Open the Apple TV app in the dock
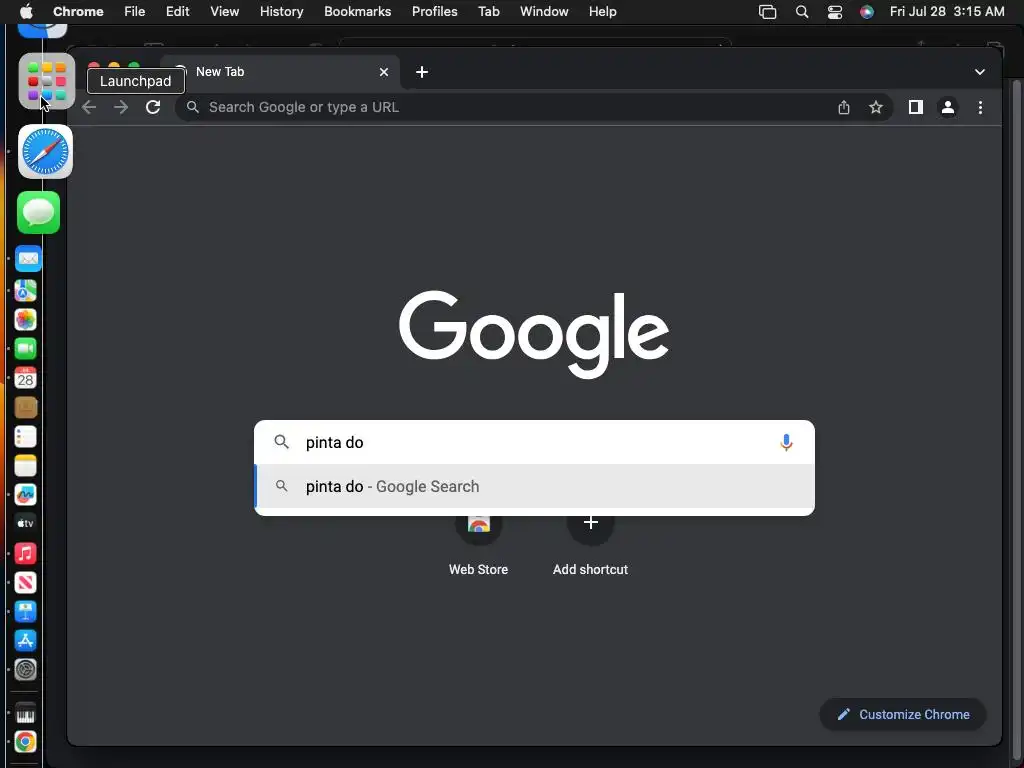The image size is (1024, 768). 25,524
